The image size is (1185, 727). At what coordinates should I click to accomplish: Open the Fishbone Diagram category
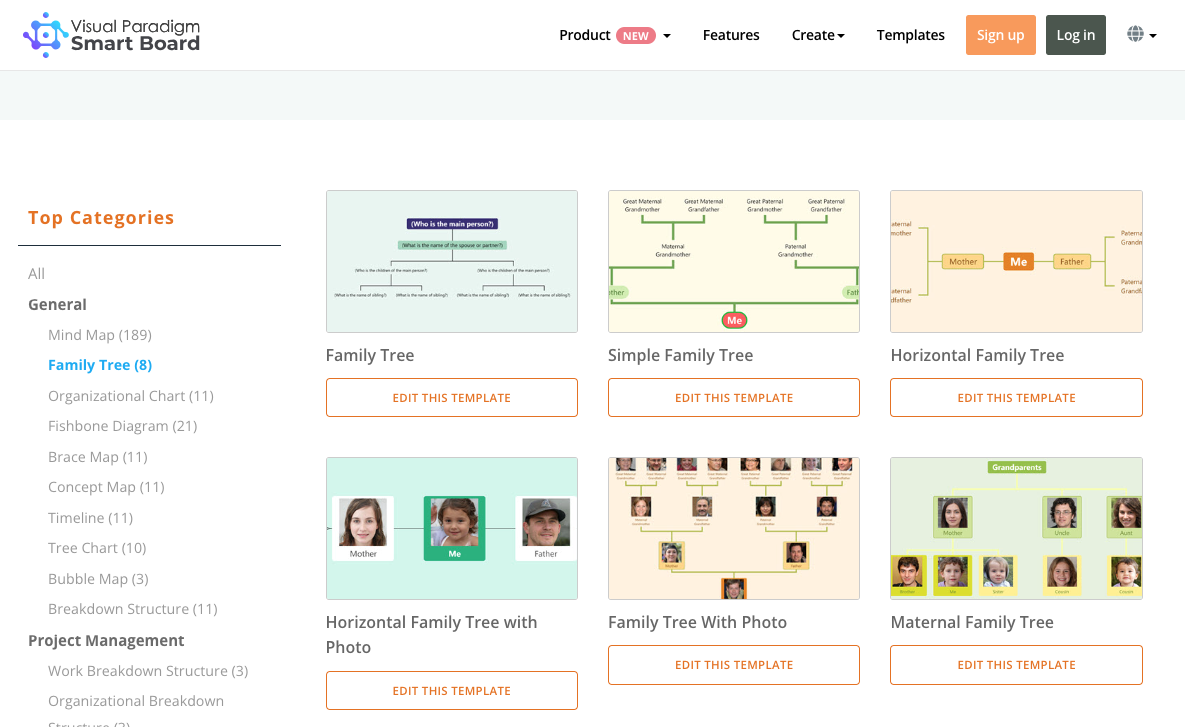[x=122, y=426]
